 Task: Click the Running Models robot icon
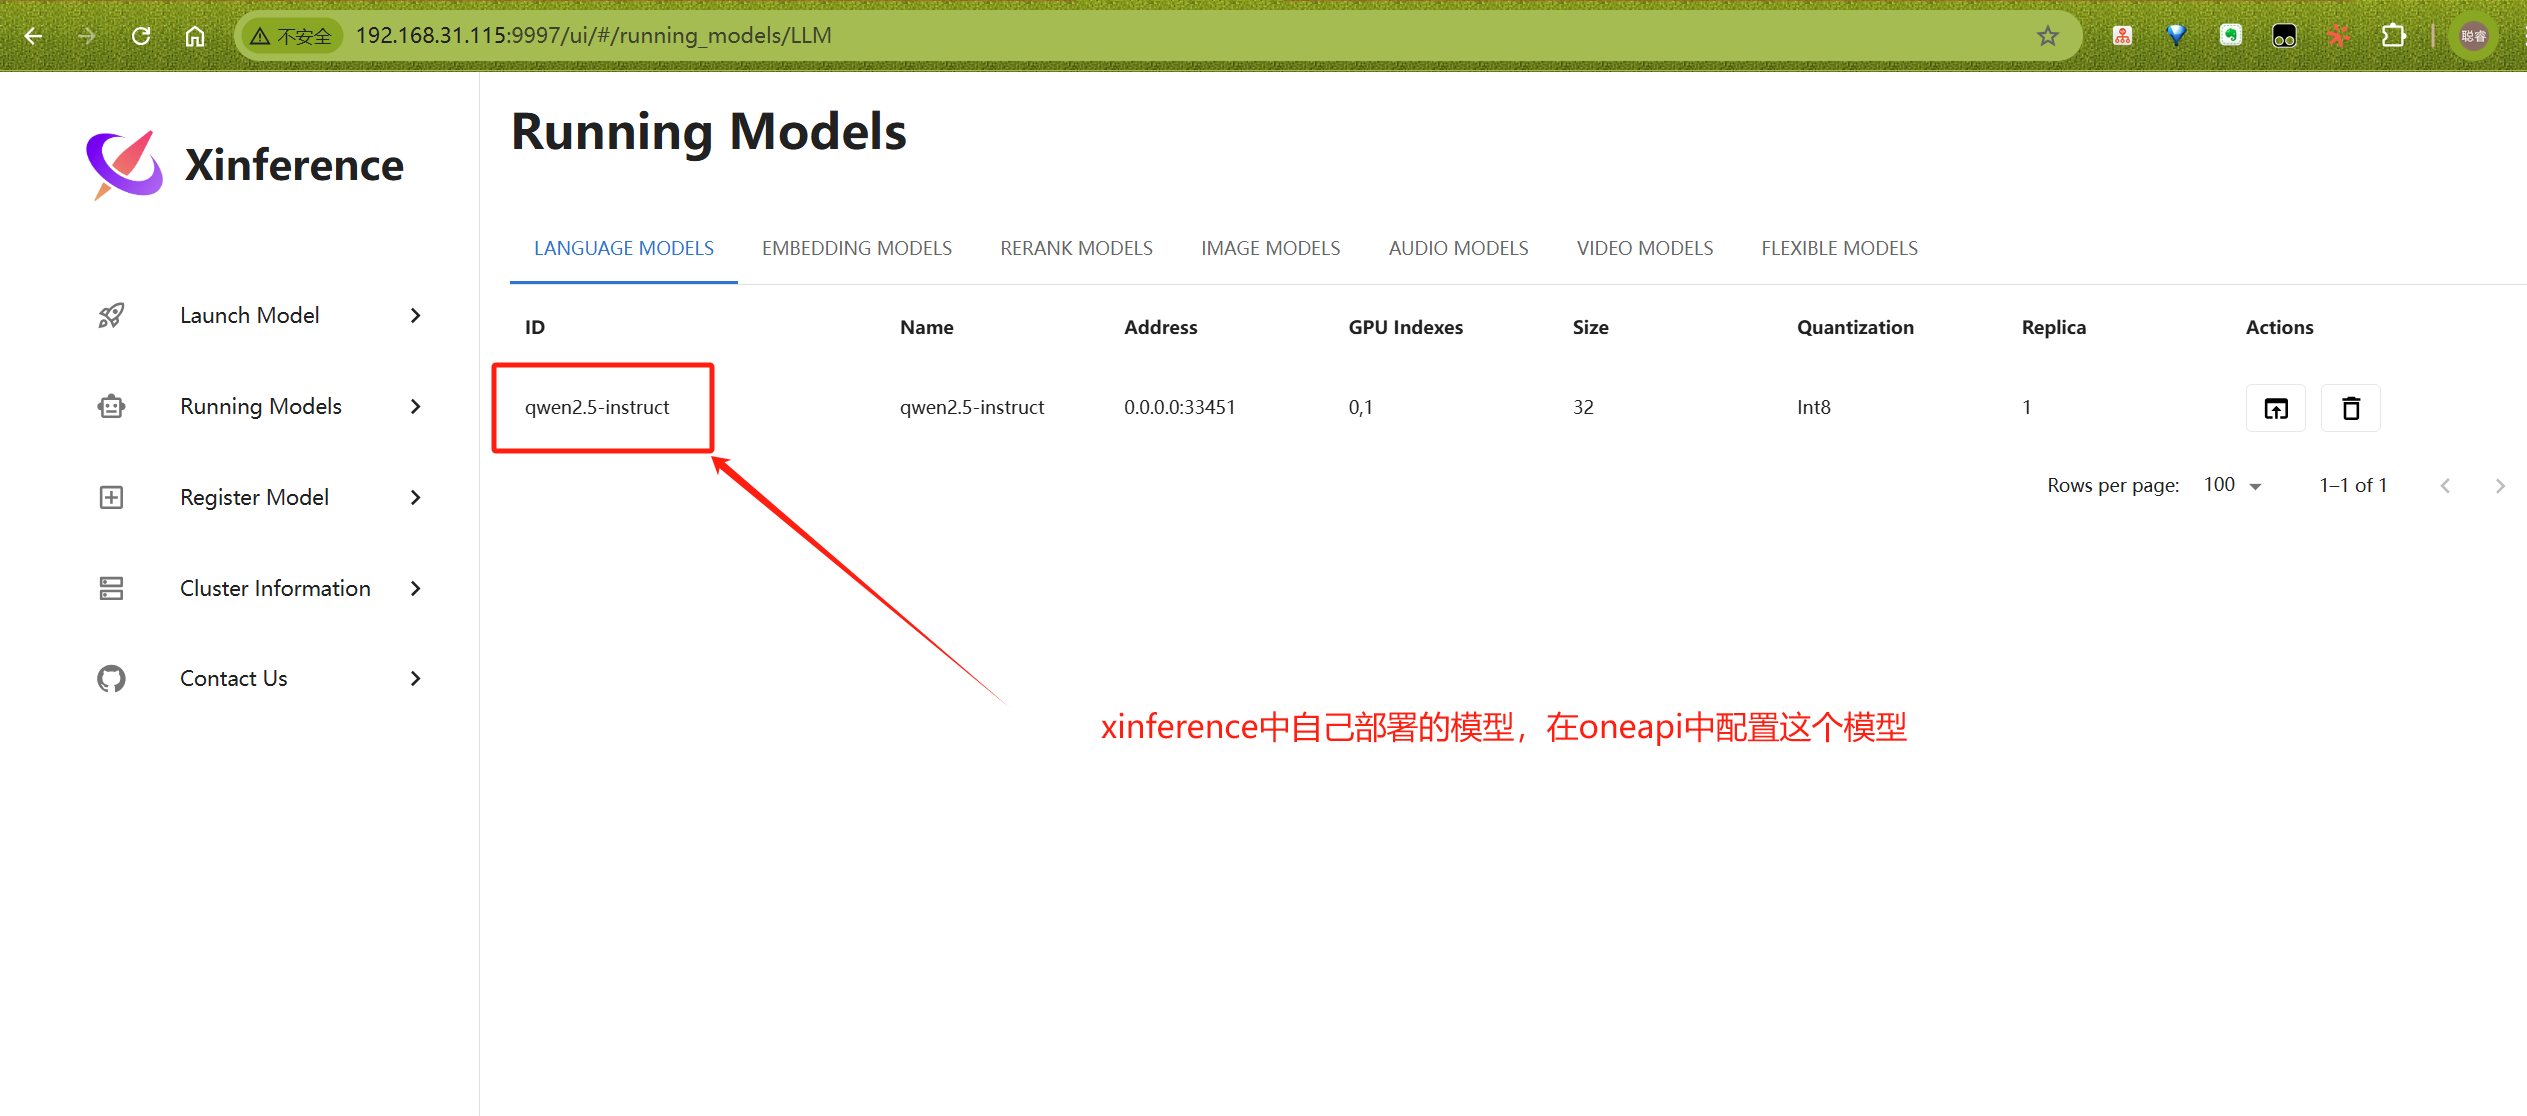coord(111,407)
